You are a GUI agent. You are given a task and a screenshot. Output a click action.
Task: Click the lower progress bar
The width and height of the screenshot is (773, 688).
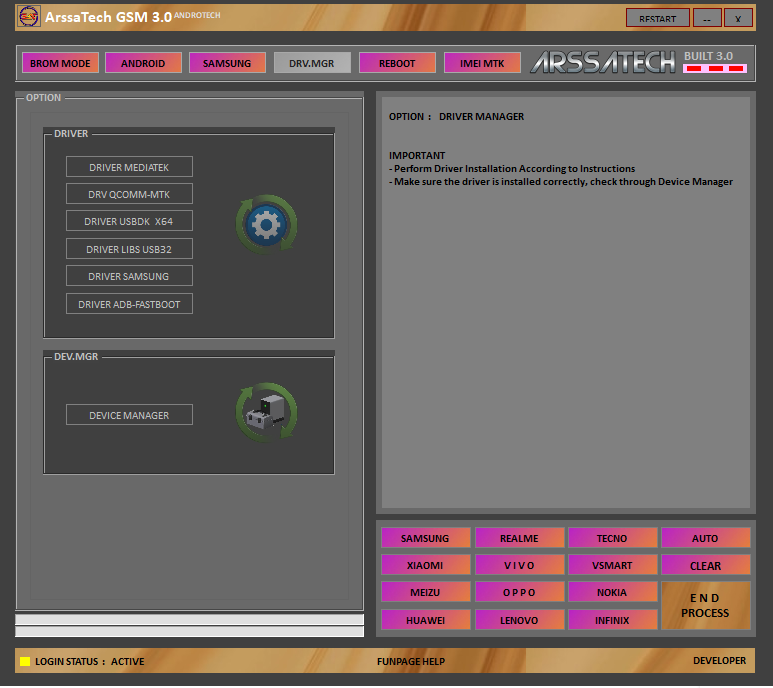tap(189, 631)
